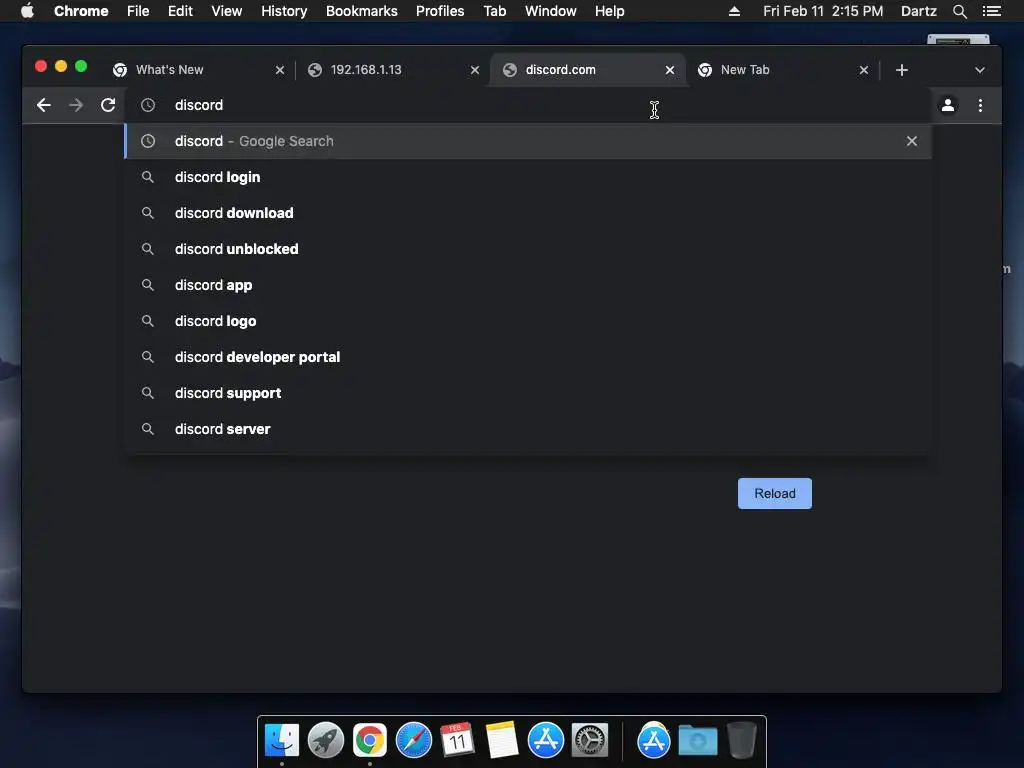
Task: Close the New Tab tab
Action: (x=863, y=70)
